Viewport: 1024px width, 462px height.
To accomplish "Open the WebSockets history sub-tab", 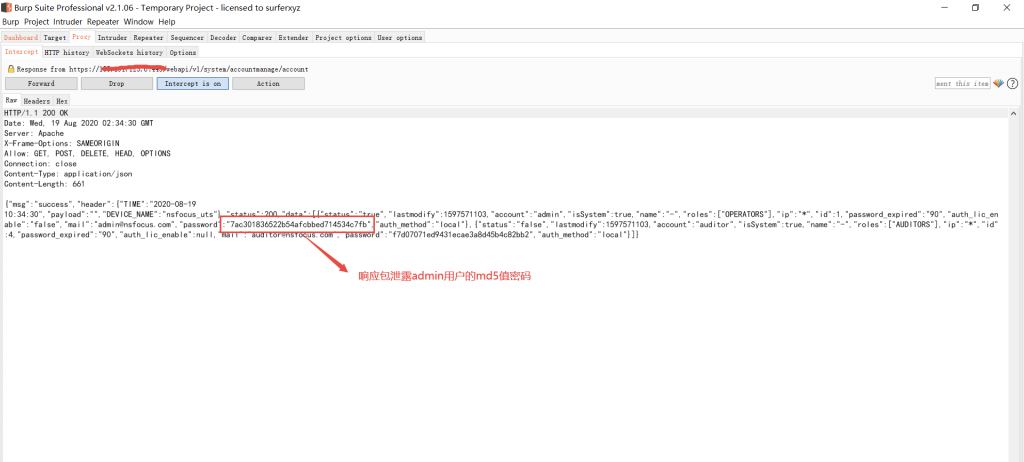I will 129,52.
